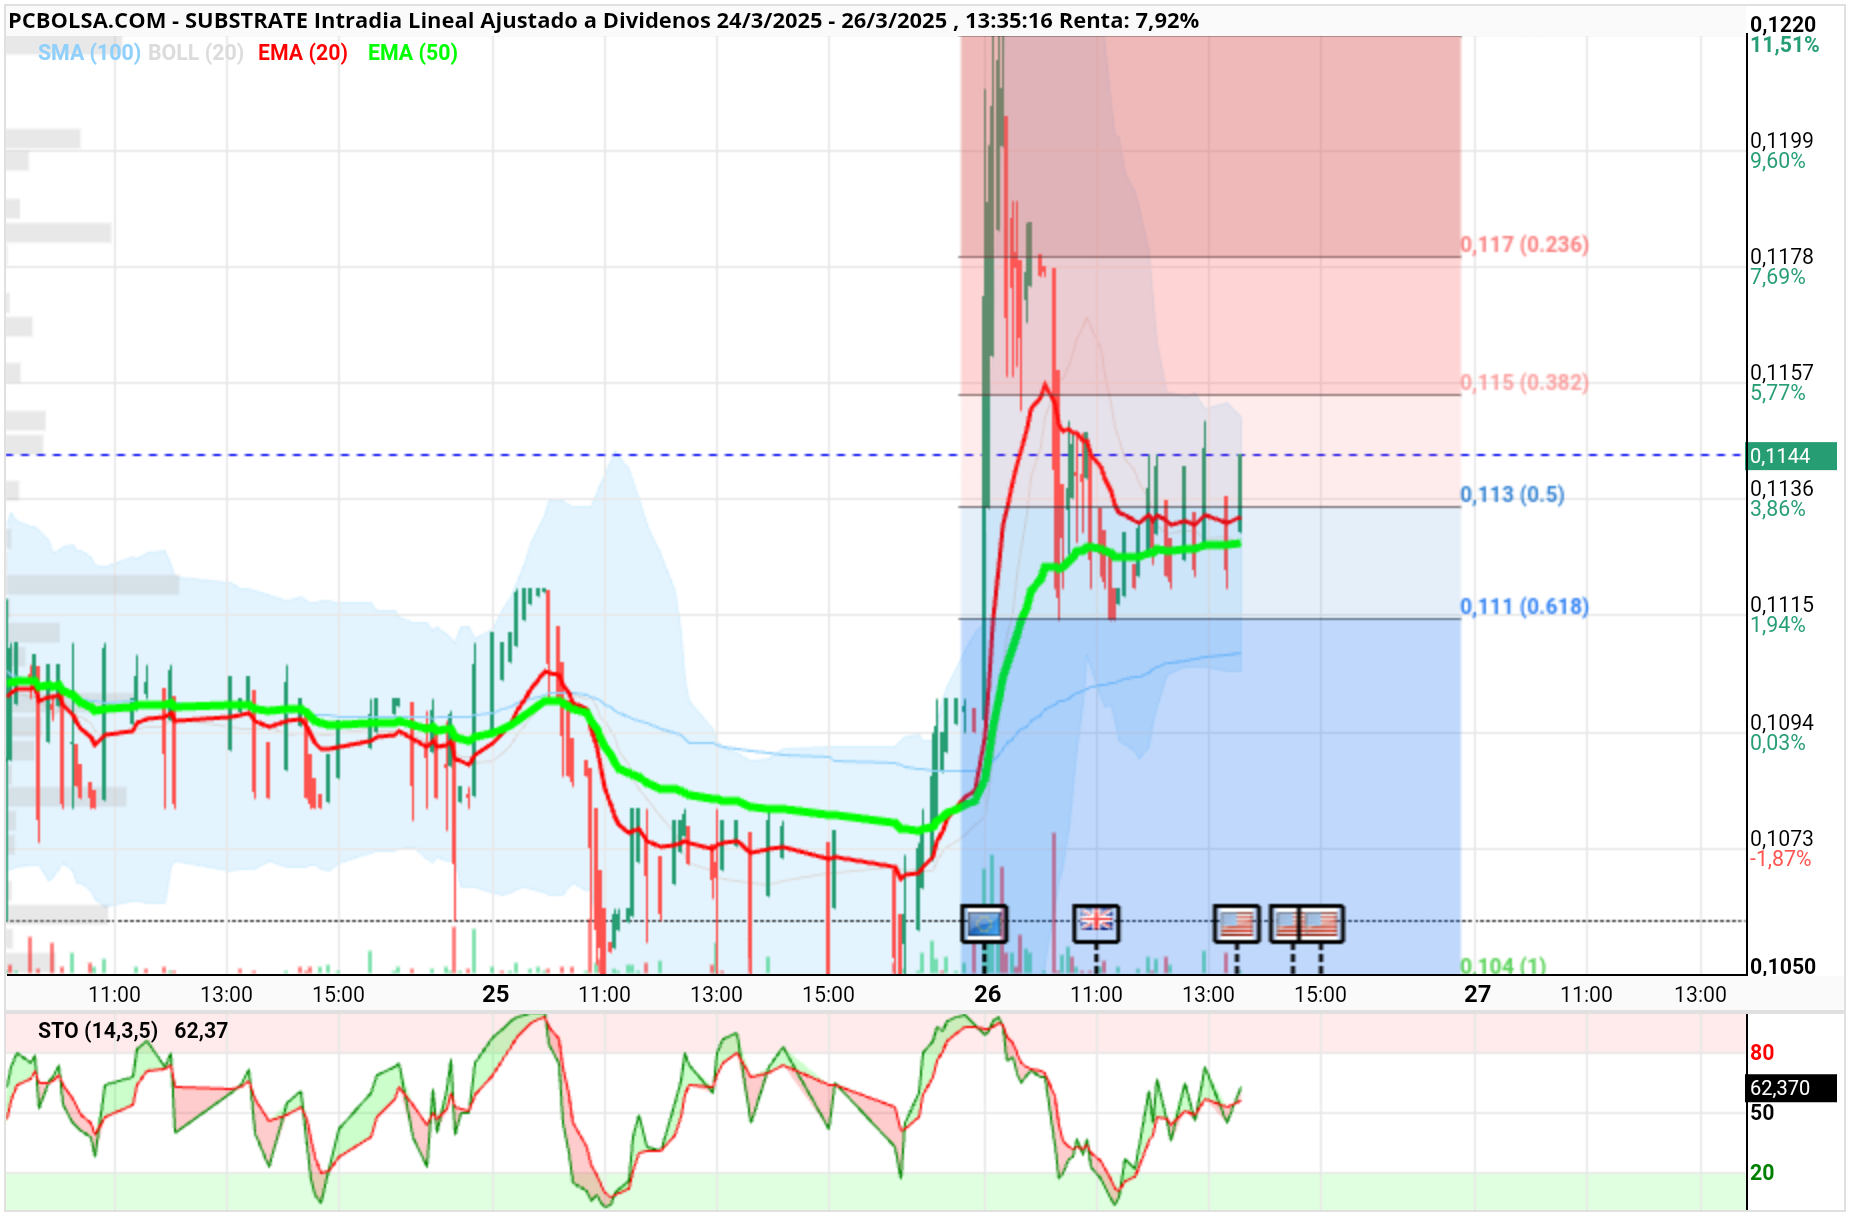Image resolution: width=1850 pixels, height=1216 pixels.
Task: Open the UK flag event marker
Action: coord(1096,923)
